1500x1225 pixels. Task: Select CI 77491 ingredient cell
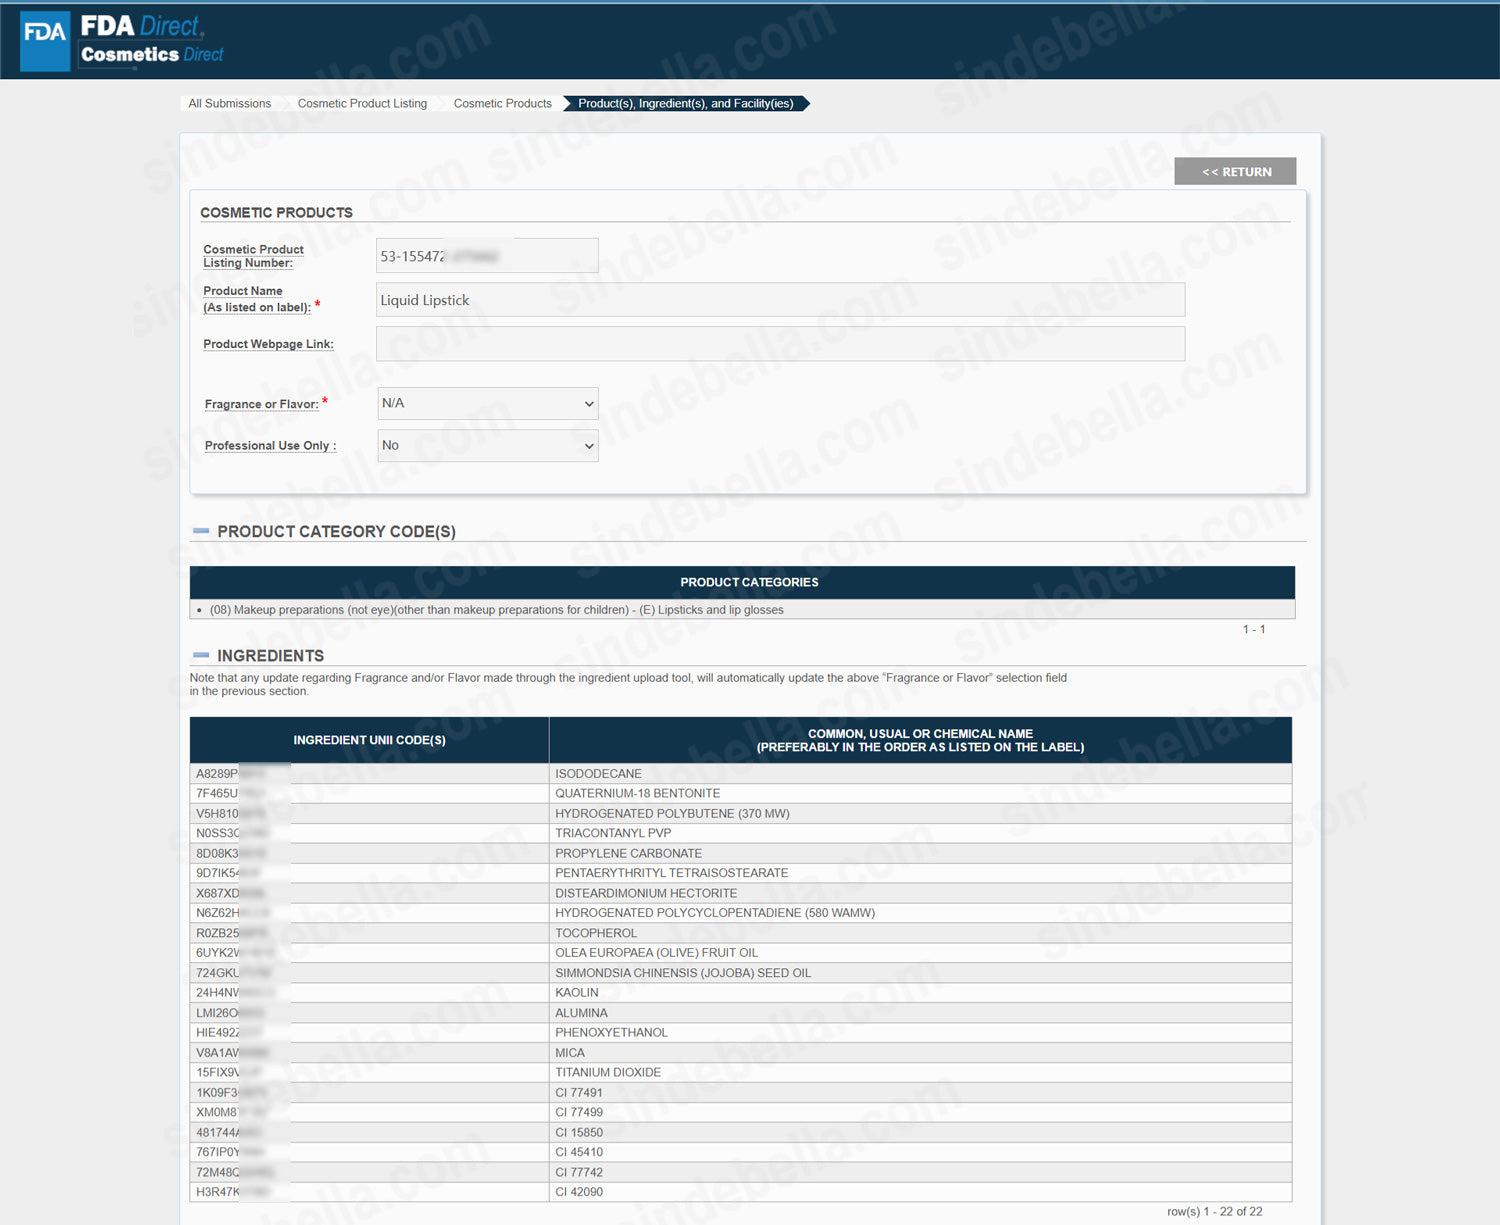click(920, 1093)
